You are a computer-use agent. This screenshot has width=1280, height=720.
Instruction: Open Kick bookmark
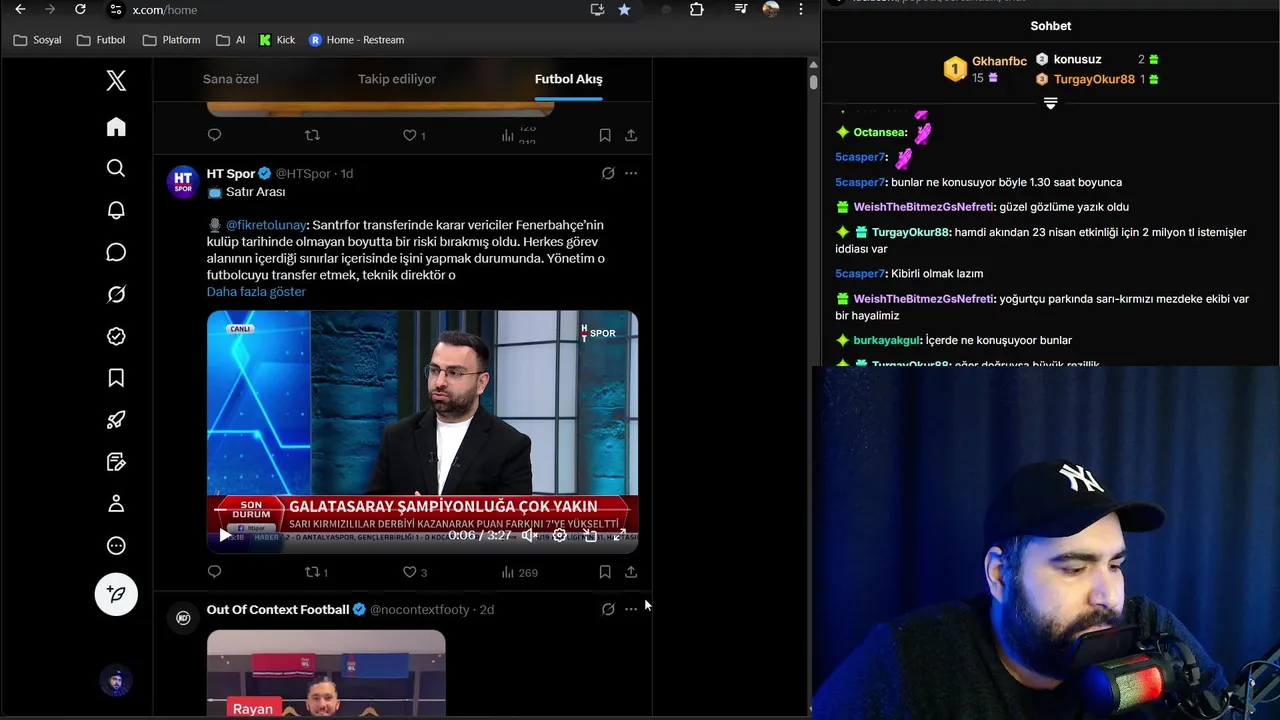[277, 40]
